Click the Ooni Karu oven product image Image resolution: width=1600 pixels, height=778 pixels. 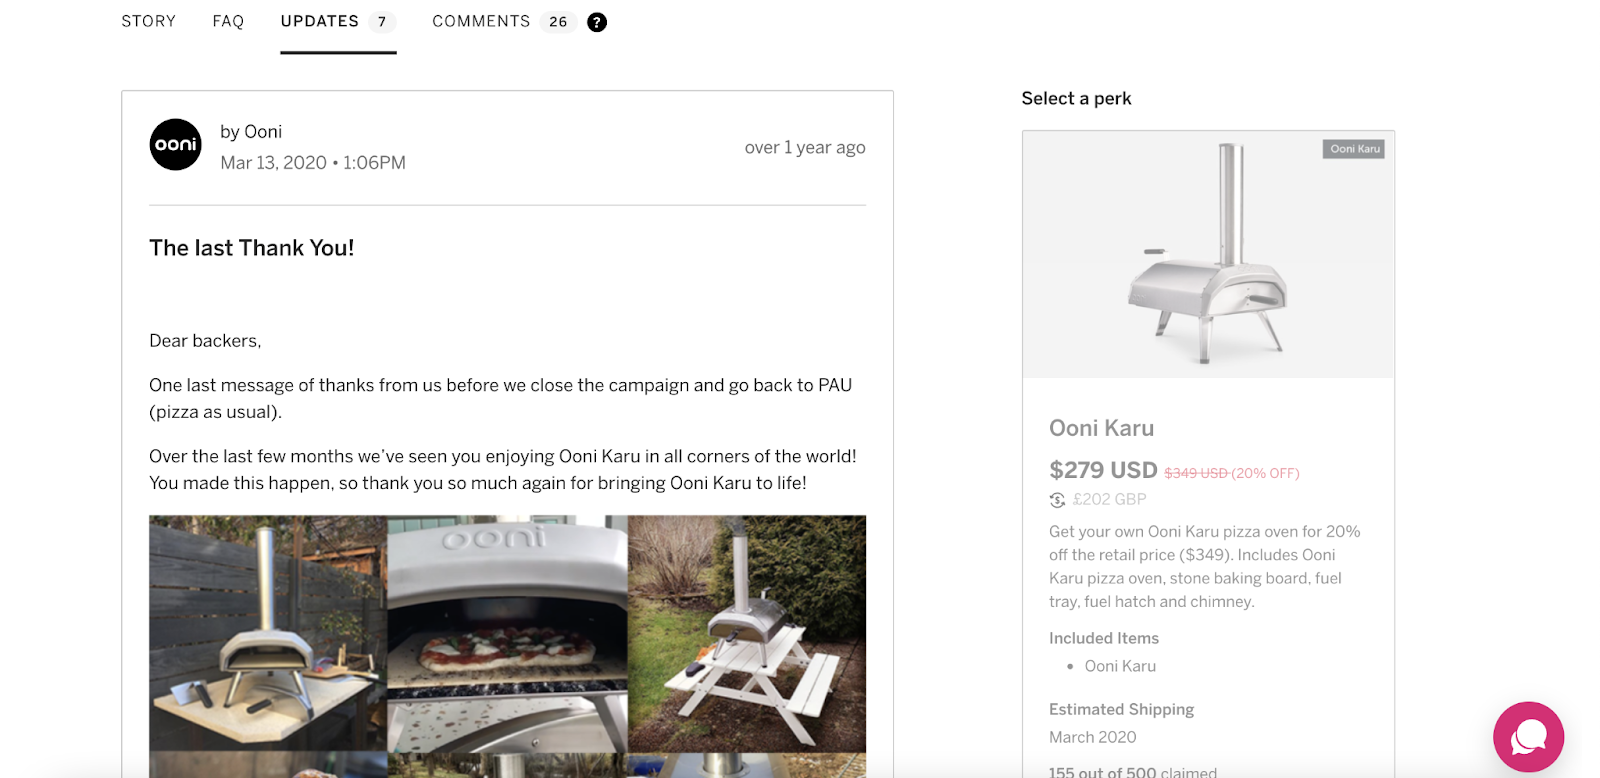[x=1208, y=255]
